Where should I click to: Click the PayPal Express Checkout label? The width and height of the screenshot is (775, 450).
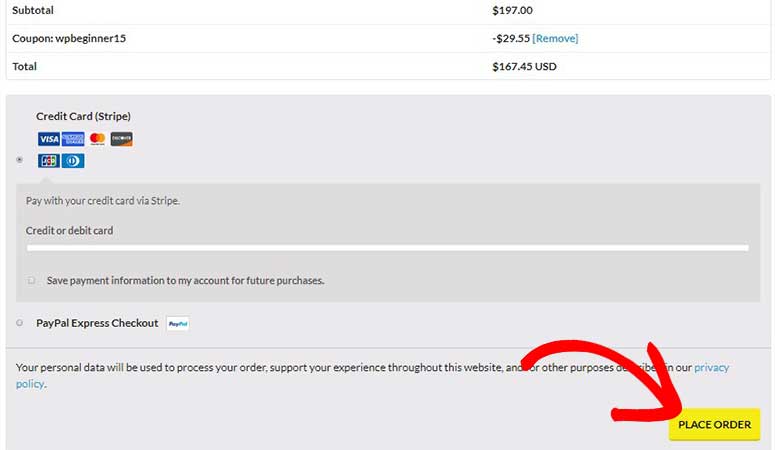[97, 323]
